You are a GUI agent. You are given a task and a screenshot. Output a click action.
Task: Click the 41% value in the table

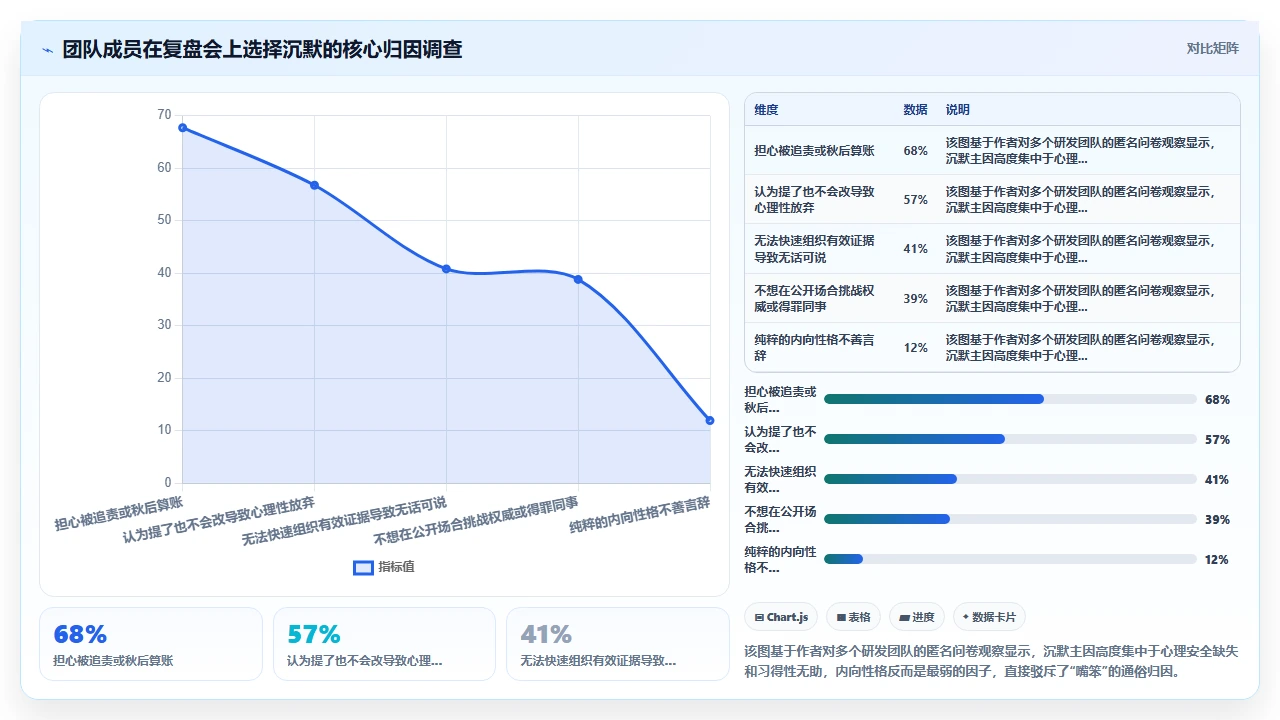[915, 249]
